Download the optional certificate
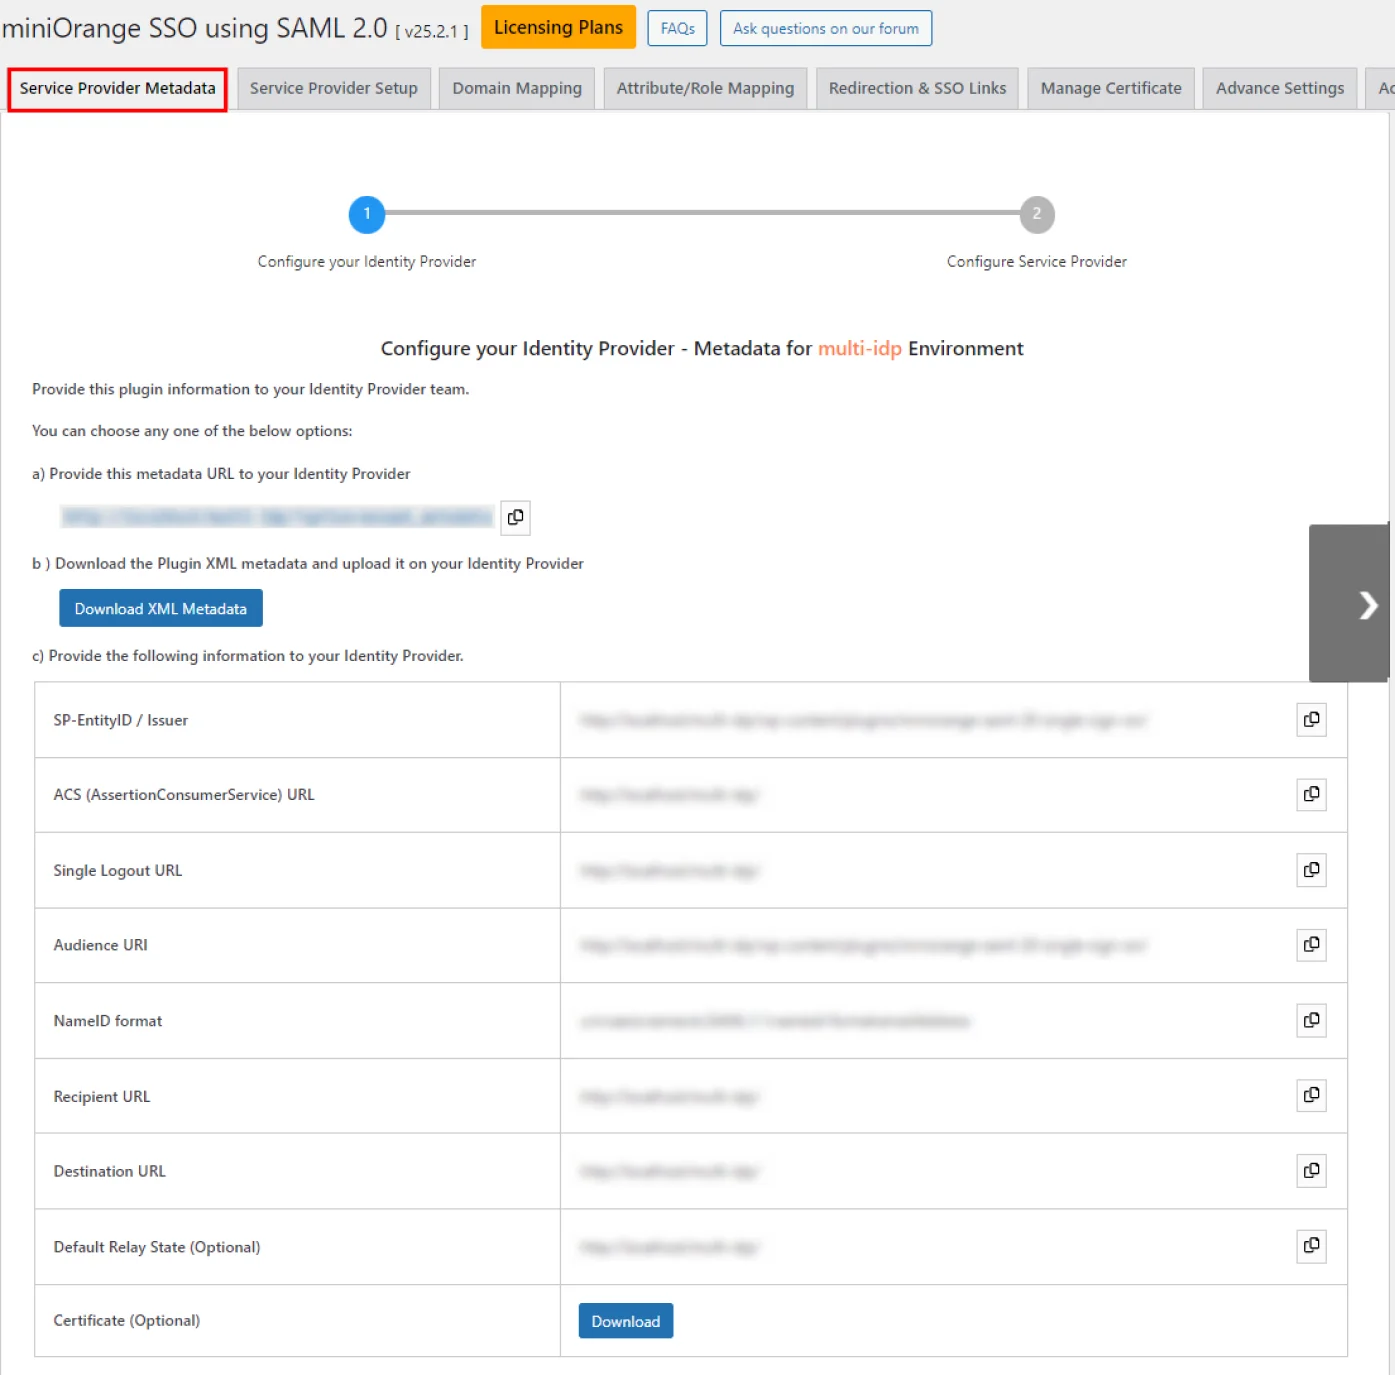Screen dimensions: 1395x1375 [x=626, y=1321]
